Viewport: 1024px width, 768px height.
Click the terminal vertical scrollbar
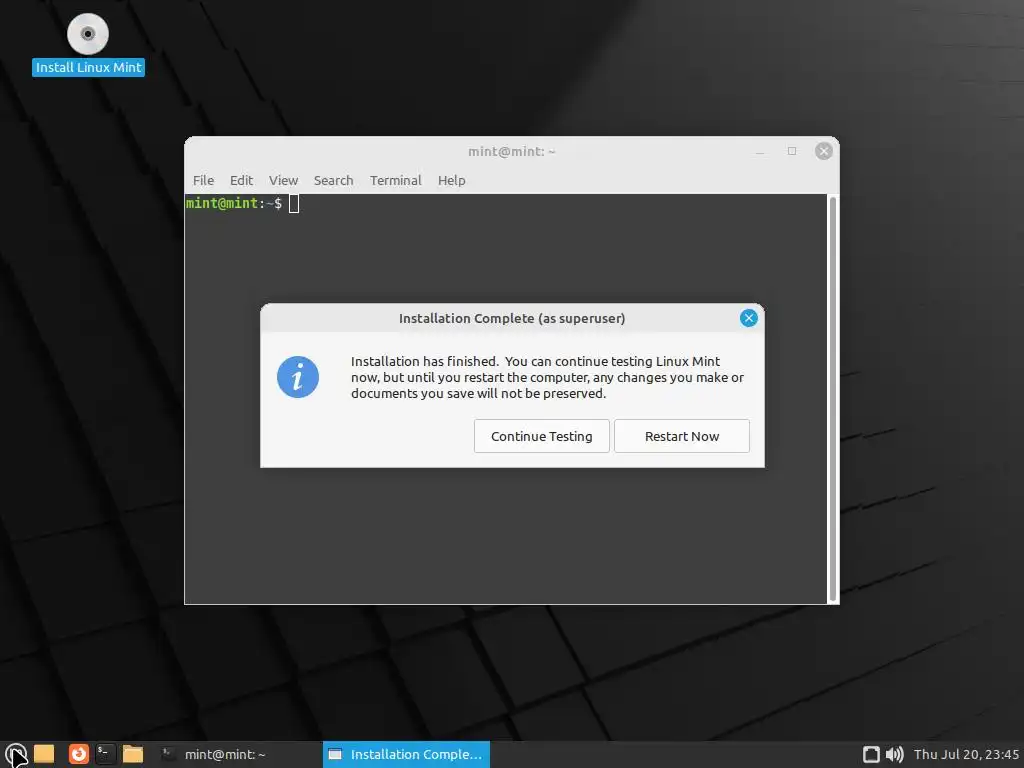[833, 398]
